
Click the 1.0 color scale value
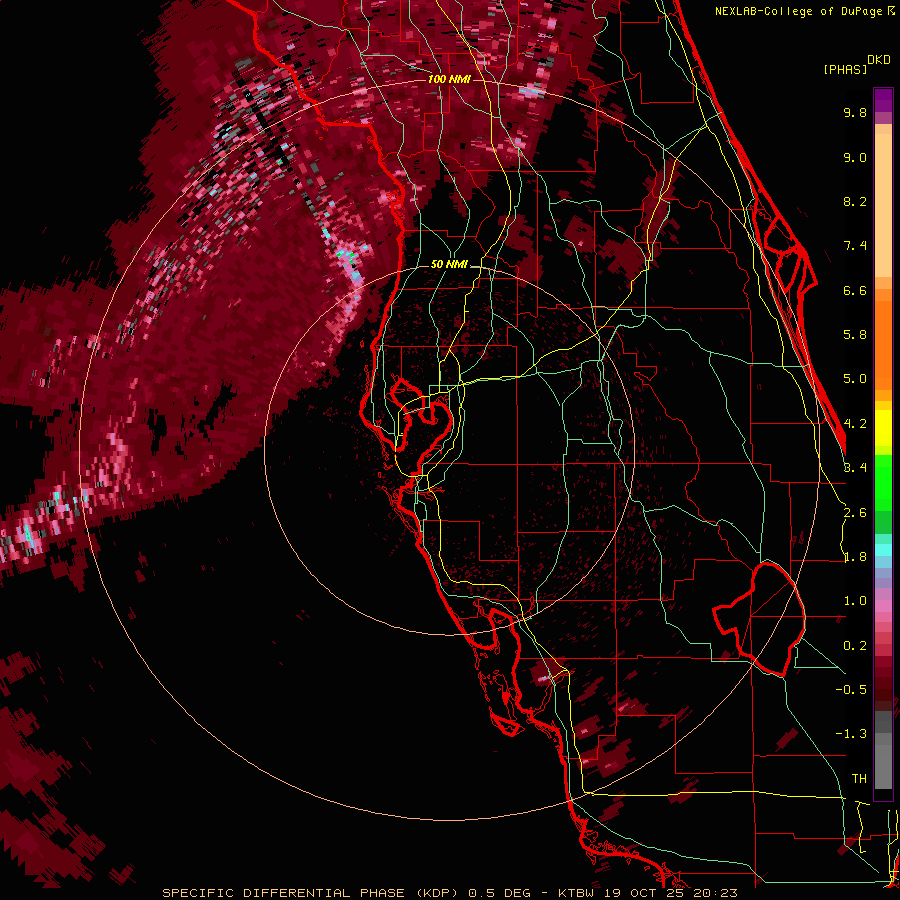point(855,601)
